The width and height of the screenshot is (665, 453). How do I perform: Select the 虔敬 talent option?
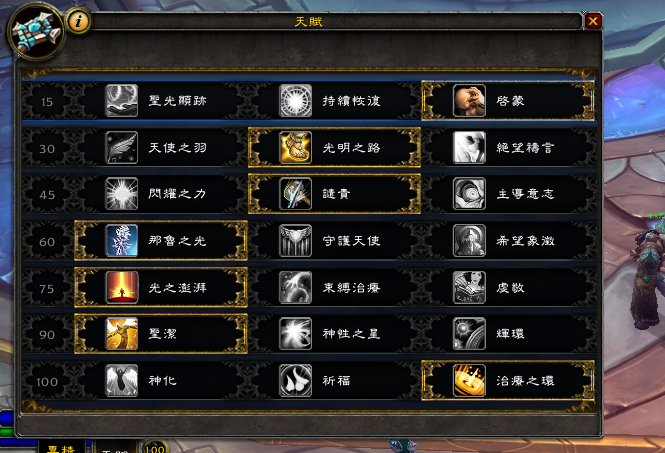(509, 287)
